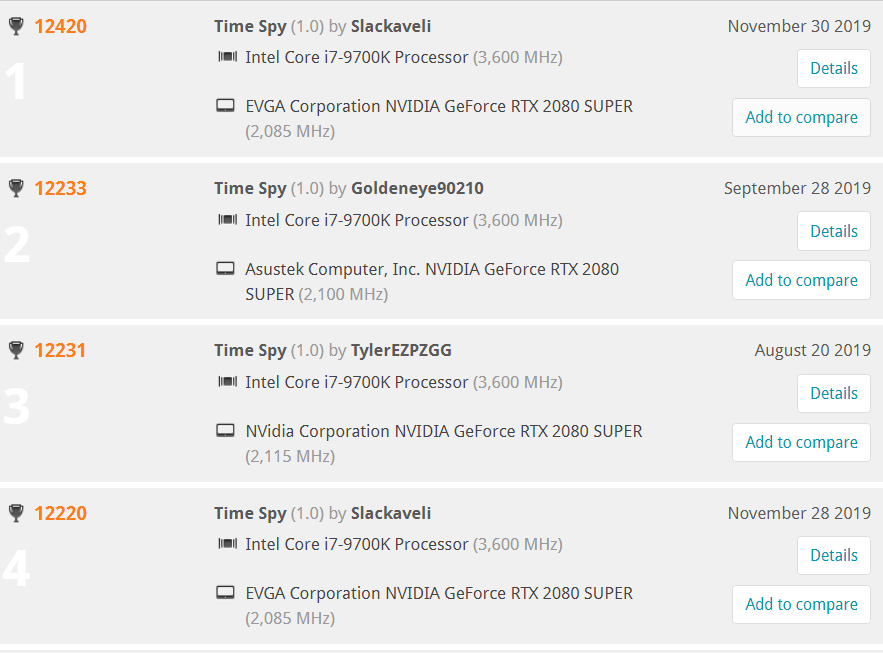
Task: Click the CPU chip icon in fourth result
Action: pyautogui.click(x=228, y=543)
